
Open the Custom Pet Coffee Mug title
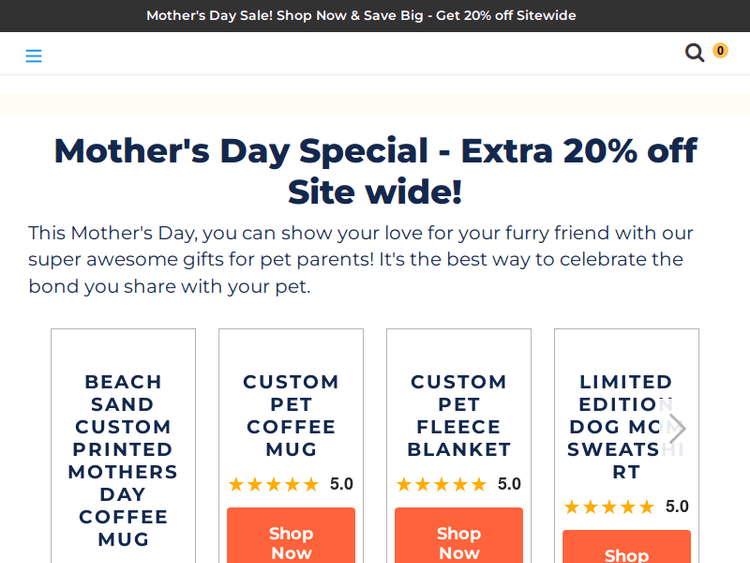[x=291, y=415]
